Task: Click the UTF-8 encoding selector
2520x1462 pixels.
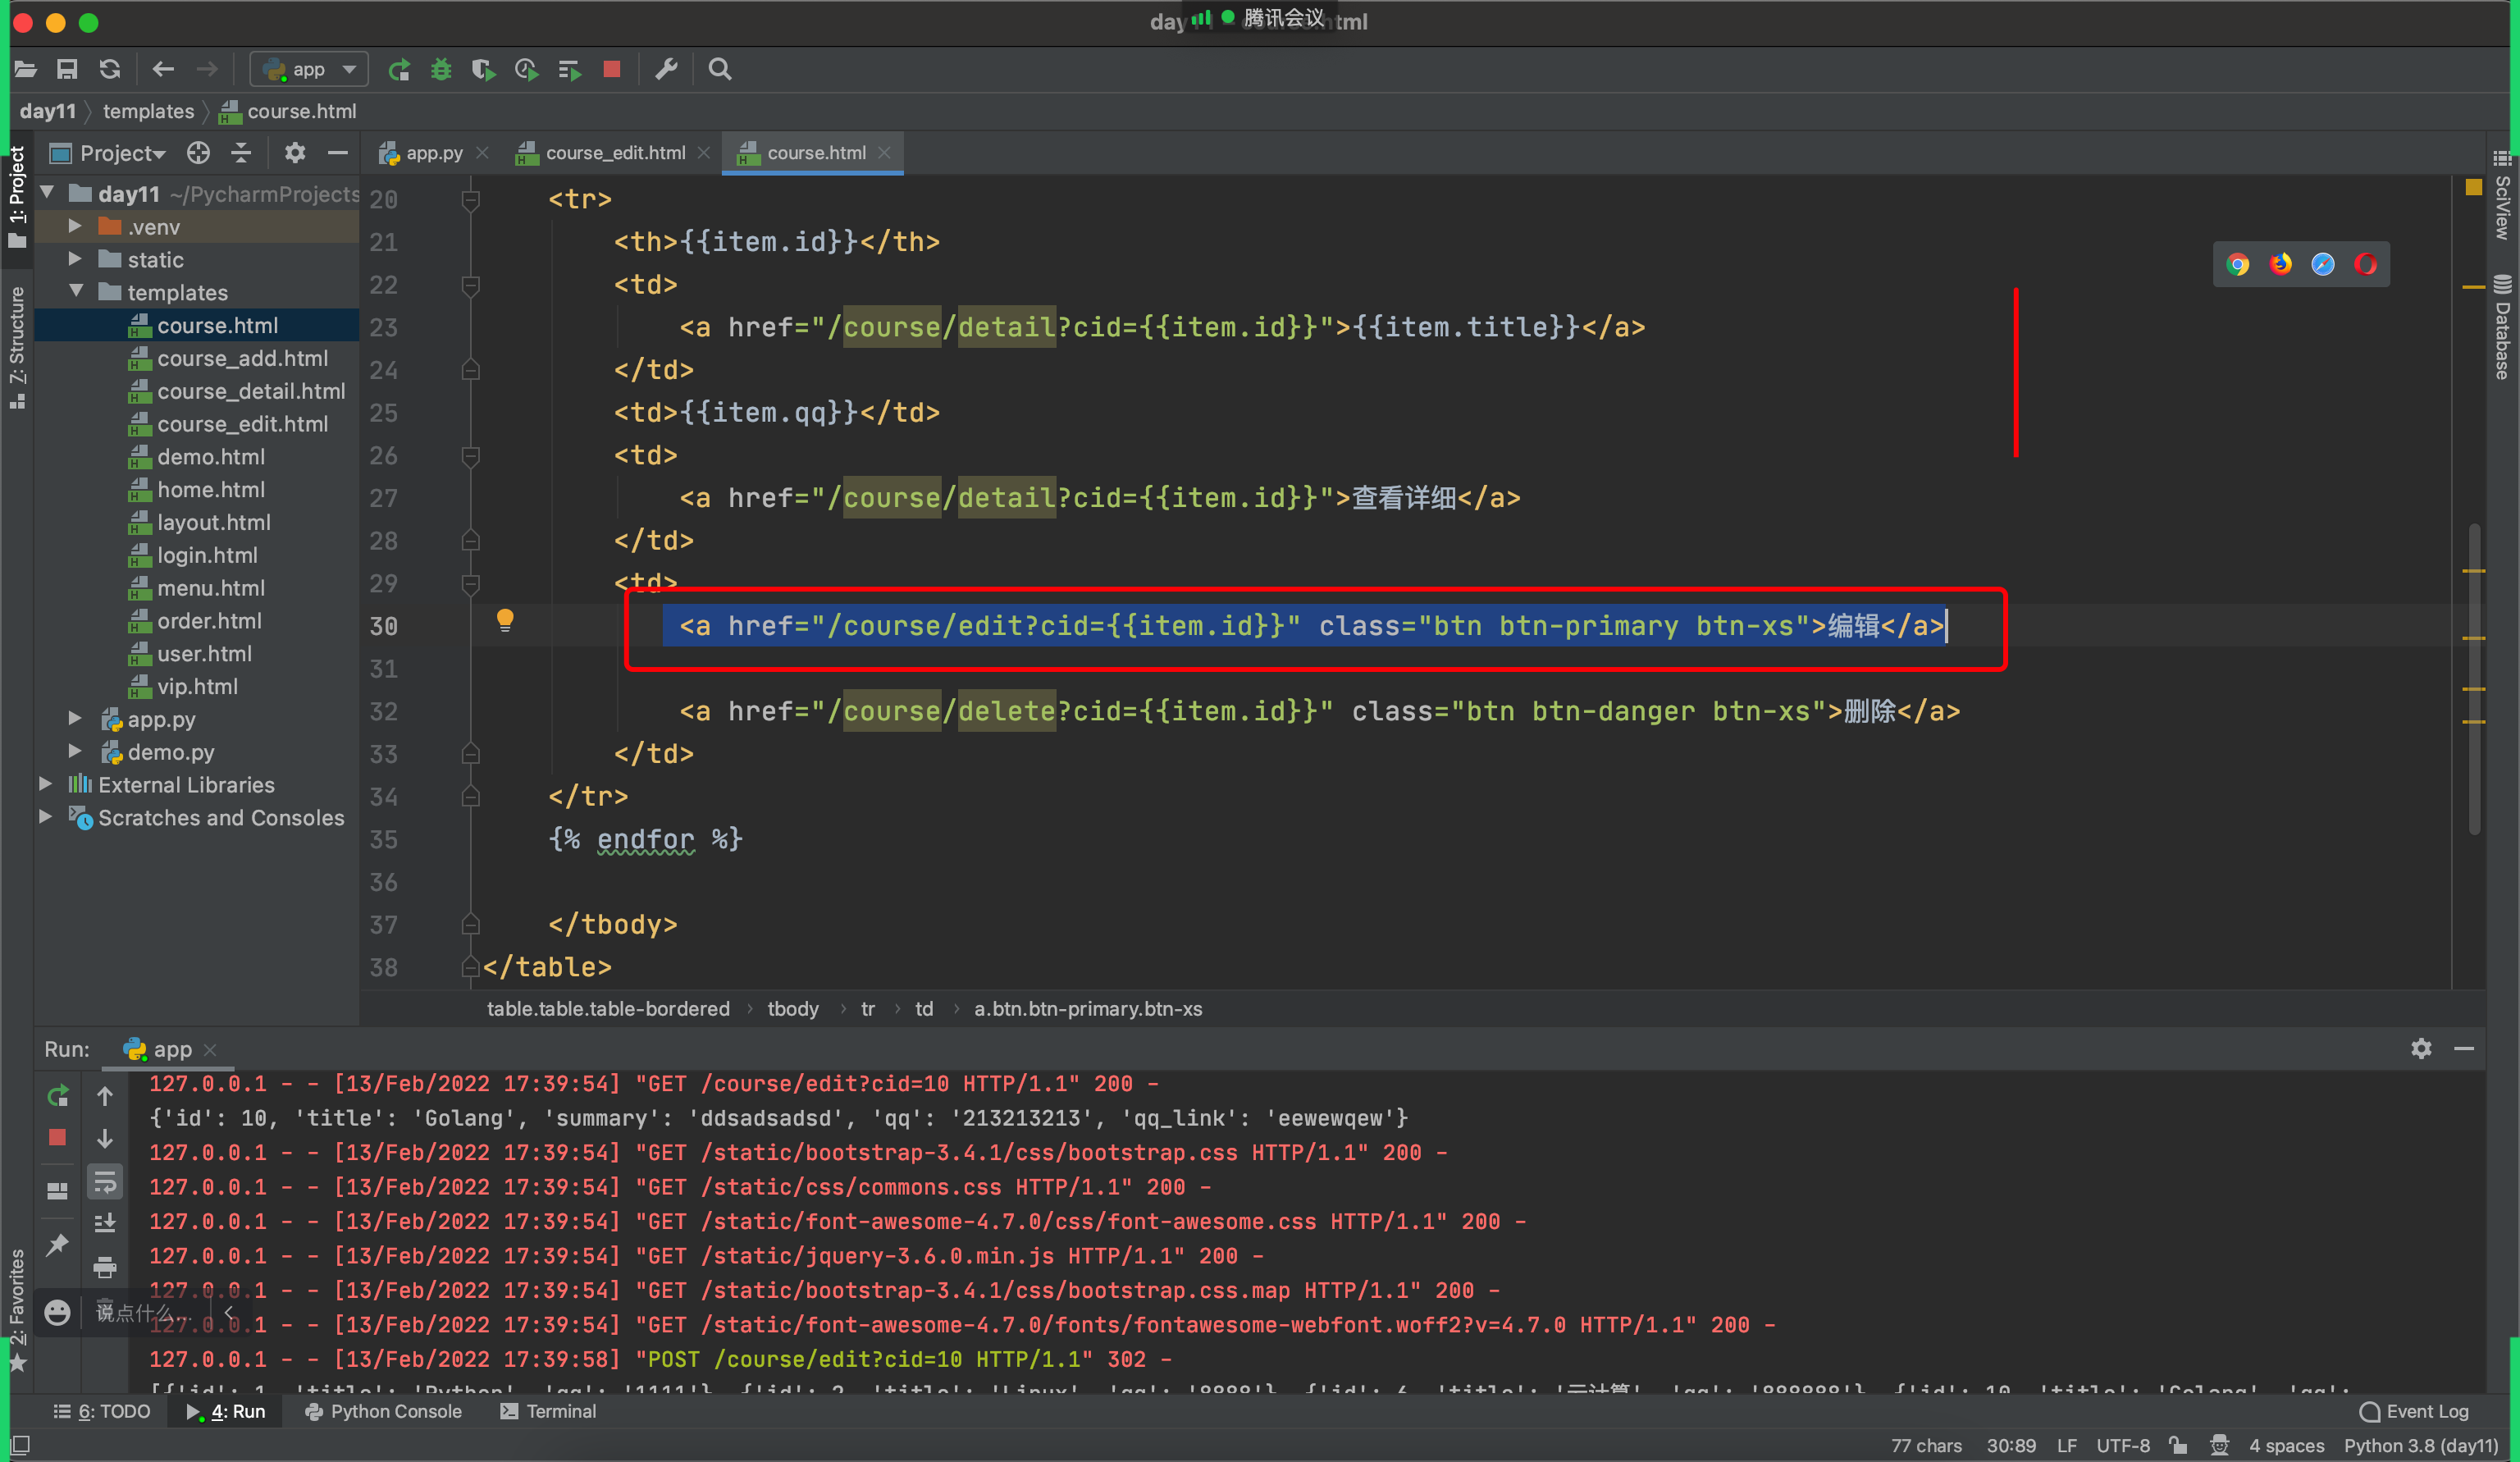Action: point(2123,1445)
